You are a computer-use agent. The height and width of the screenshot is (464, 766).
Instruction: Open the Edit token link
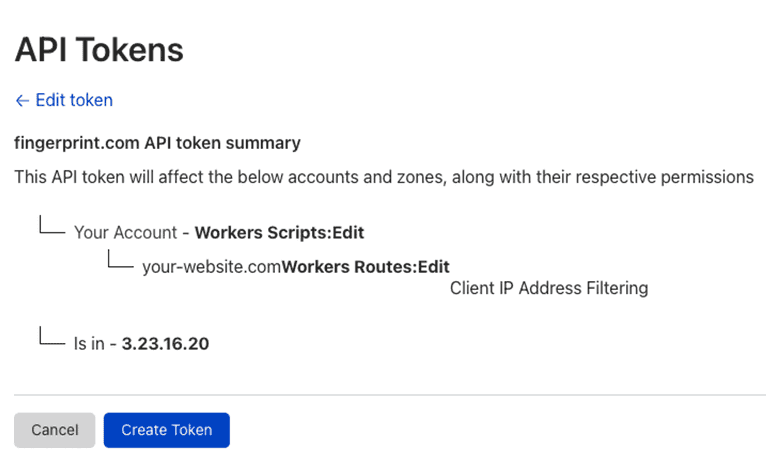pos(73,100)
